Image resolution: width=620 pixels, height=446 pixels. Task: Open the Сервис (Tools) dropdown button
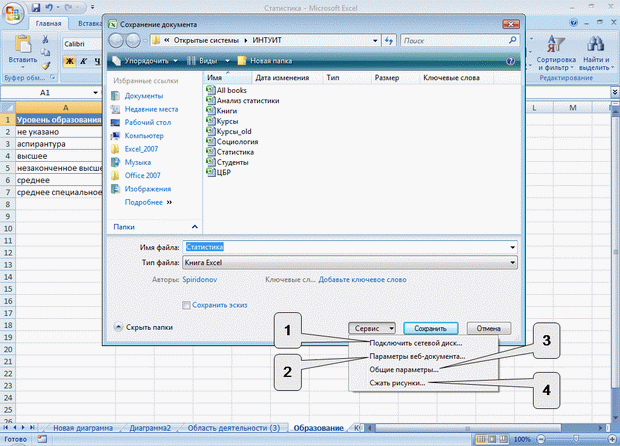pyautogui.click(x=372, y=328)
